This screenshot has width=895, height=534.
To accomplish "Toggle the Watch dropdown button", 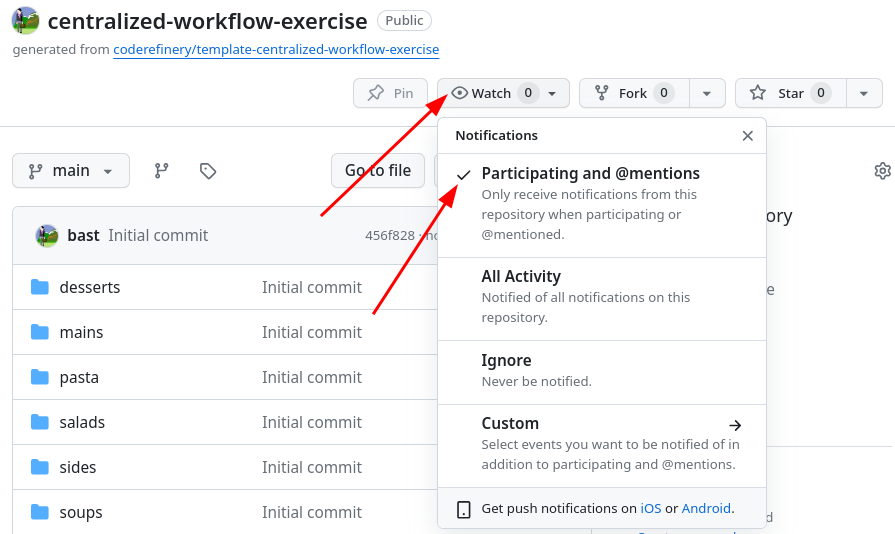I will click(503, 93).
